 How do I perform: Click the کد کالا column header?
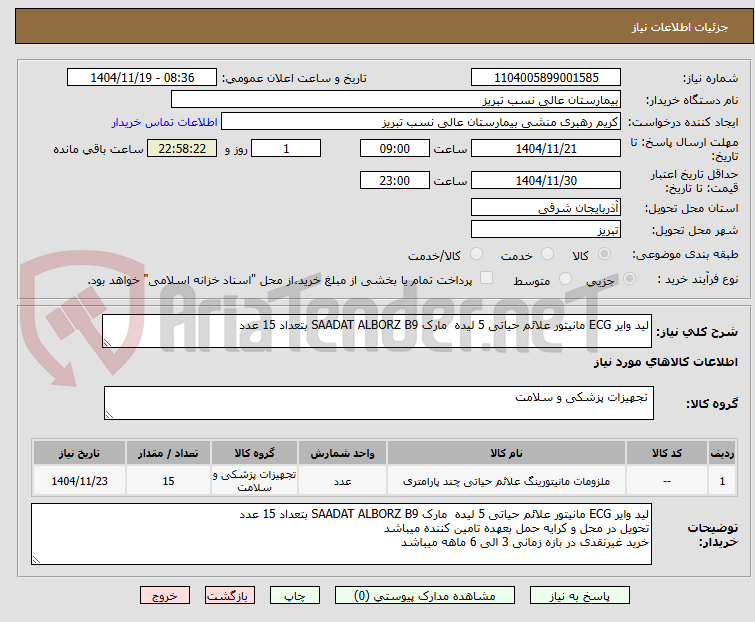click(x=666, y=453)
